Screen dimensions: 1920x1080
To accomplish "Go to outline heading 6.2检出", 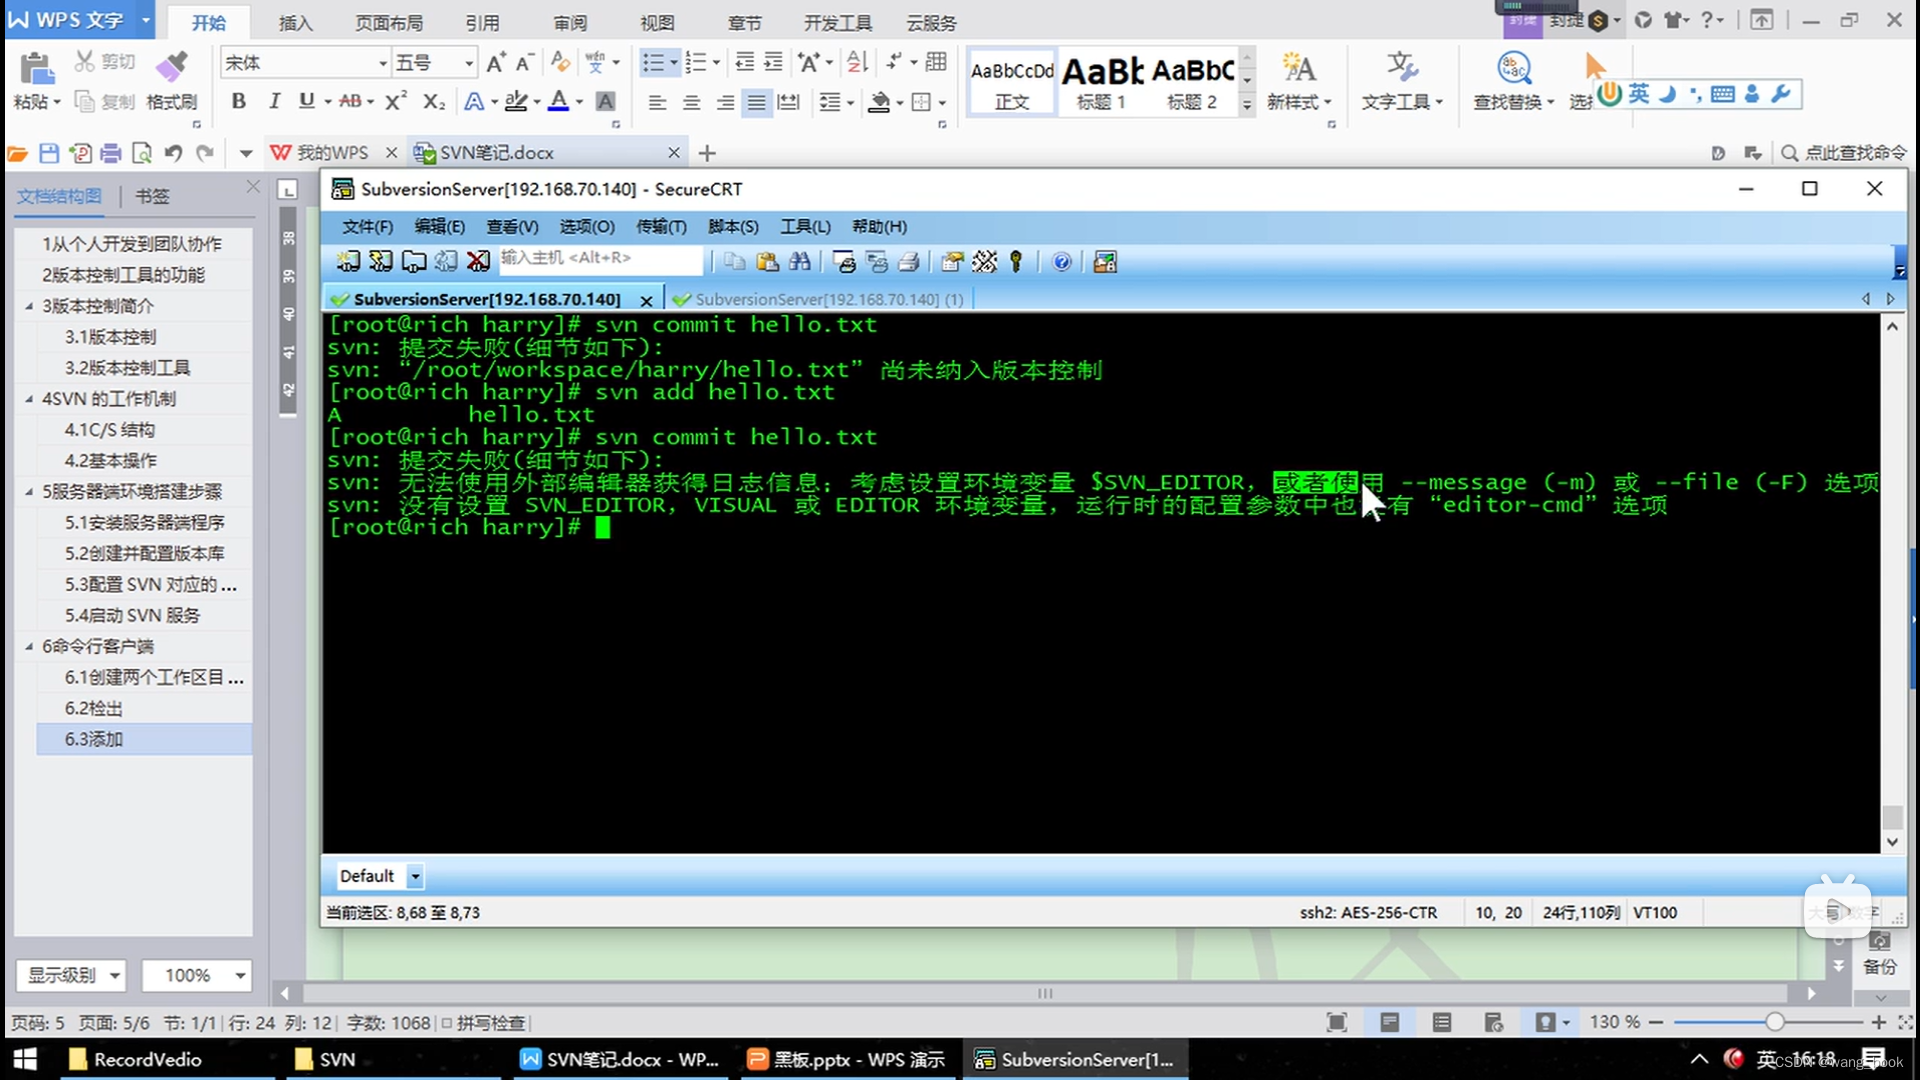I will (x=93, y=708).
